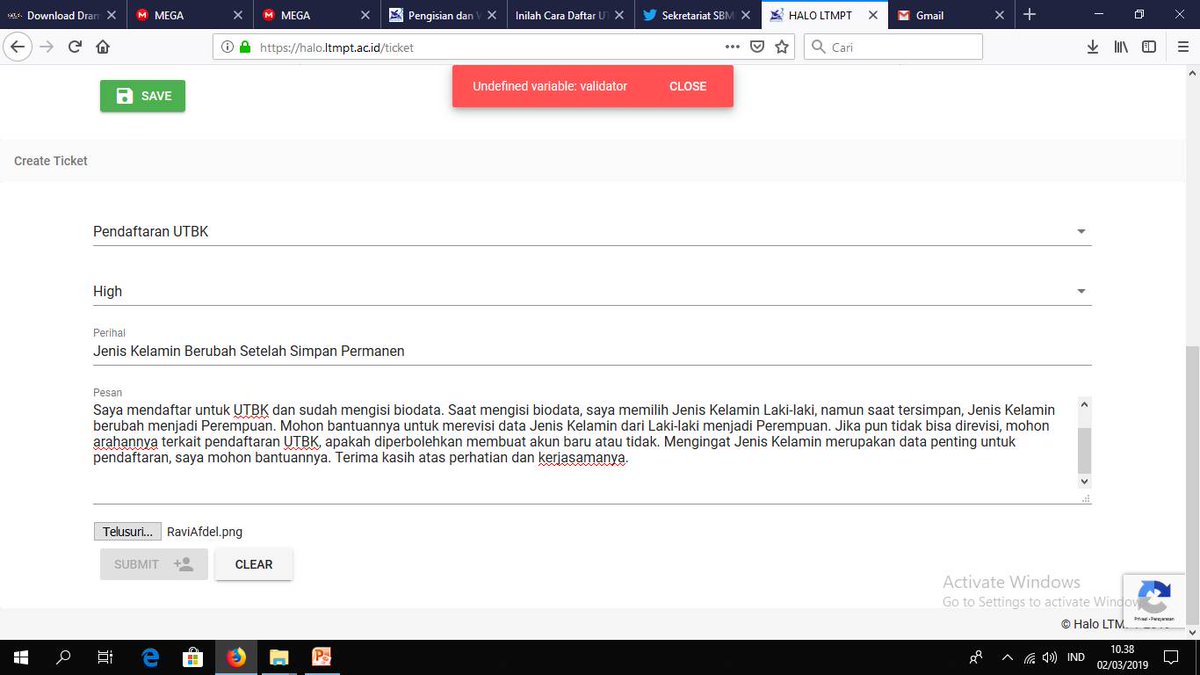Switch to the first MEGA tab
Viewport: 1200px width, 675px height.
pyautogui.click(x=188, y=15)
